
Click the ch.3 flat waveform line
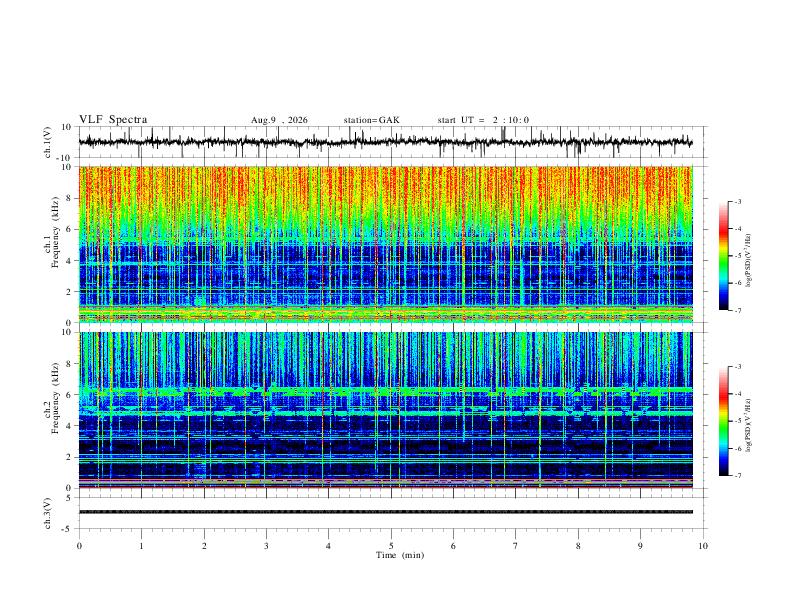pos(386,512)
